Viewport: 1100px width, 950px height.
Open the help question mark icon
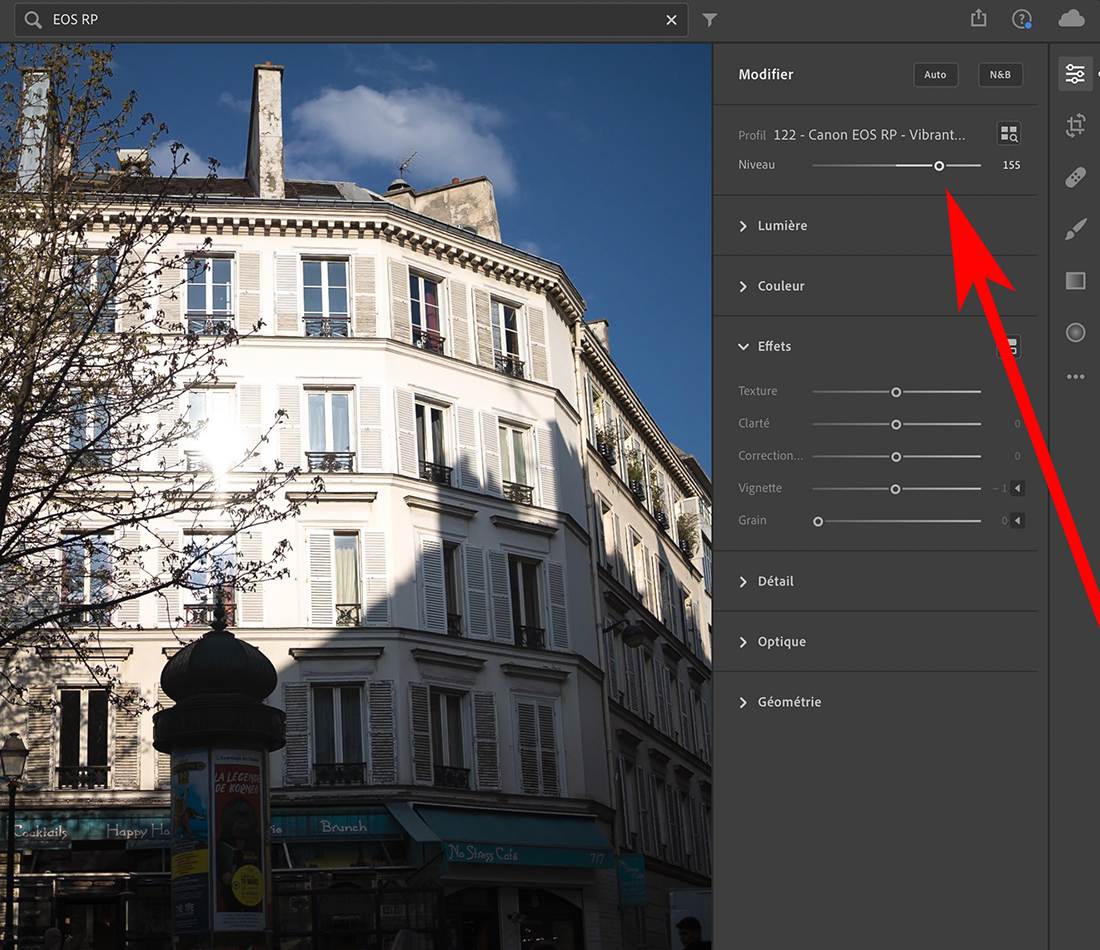[1021, 19]
